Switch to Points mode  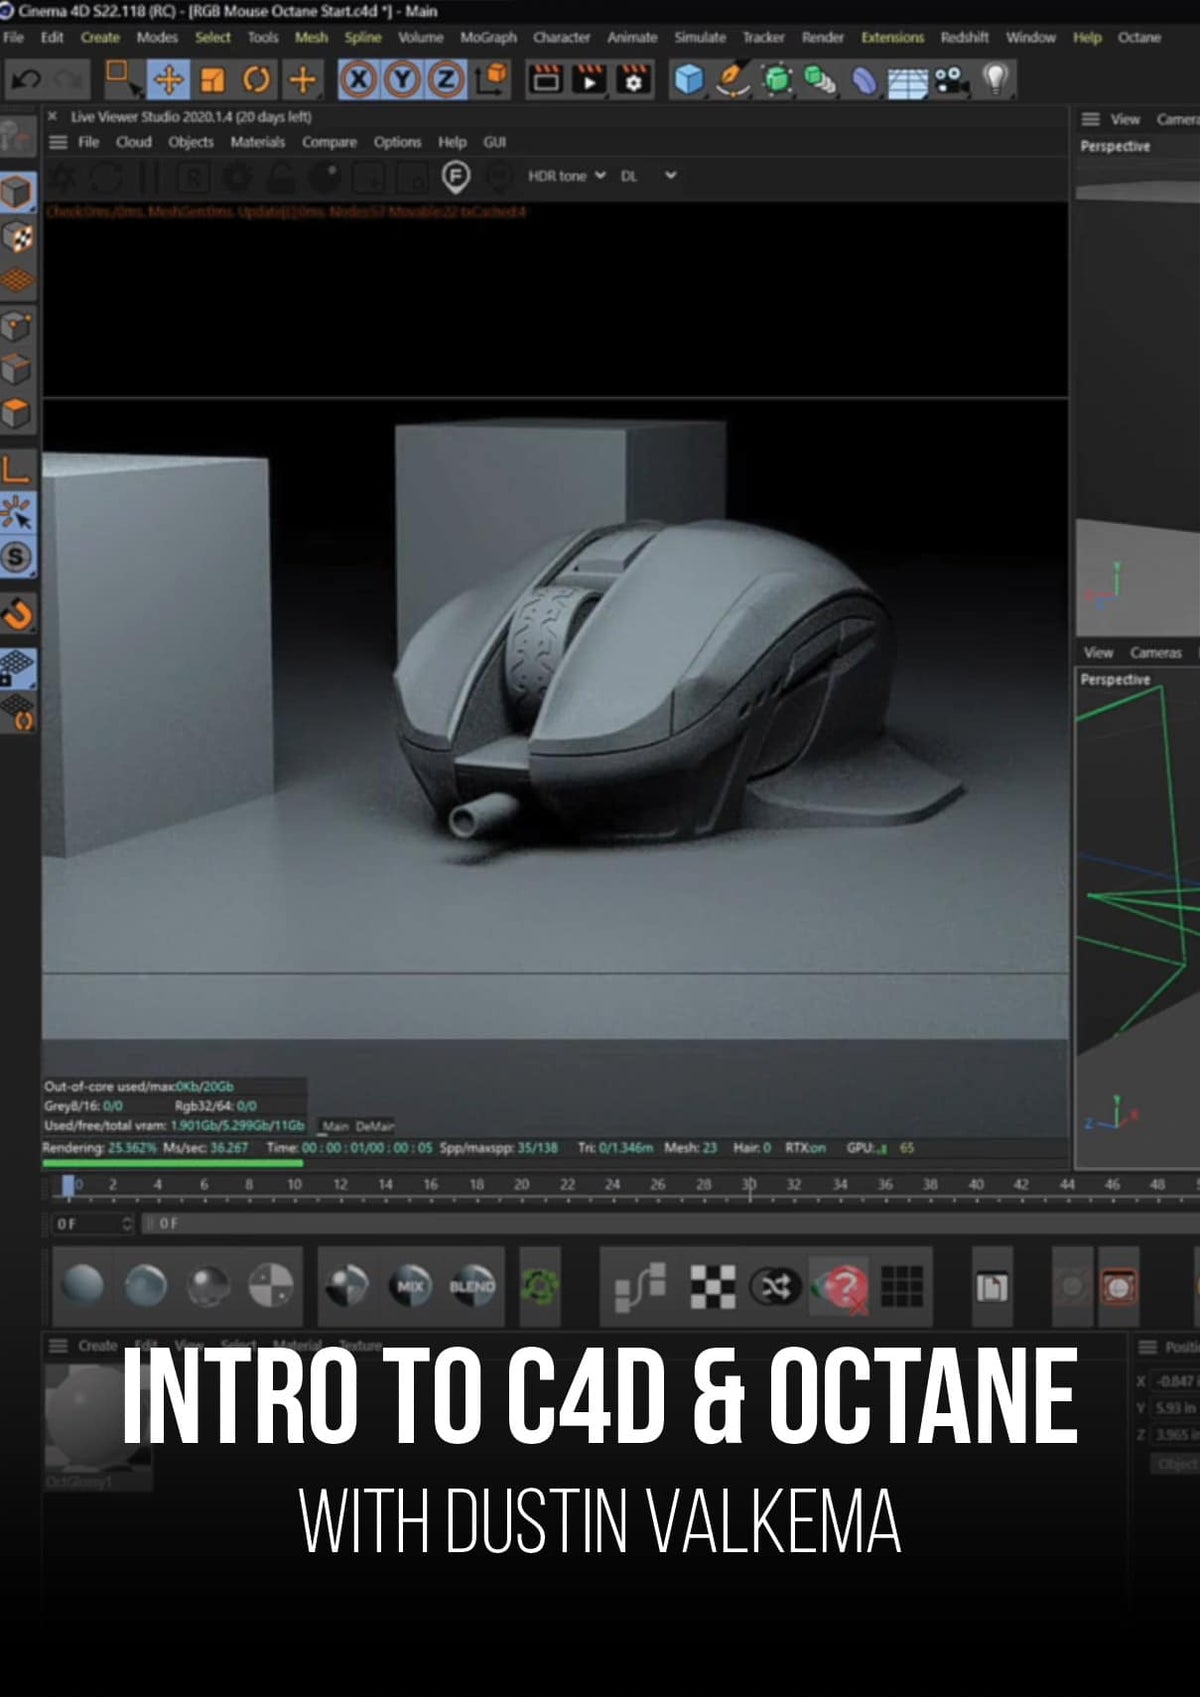pos(17,325)
